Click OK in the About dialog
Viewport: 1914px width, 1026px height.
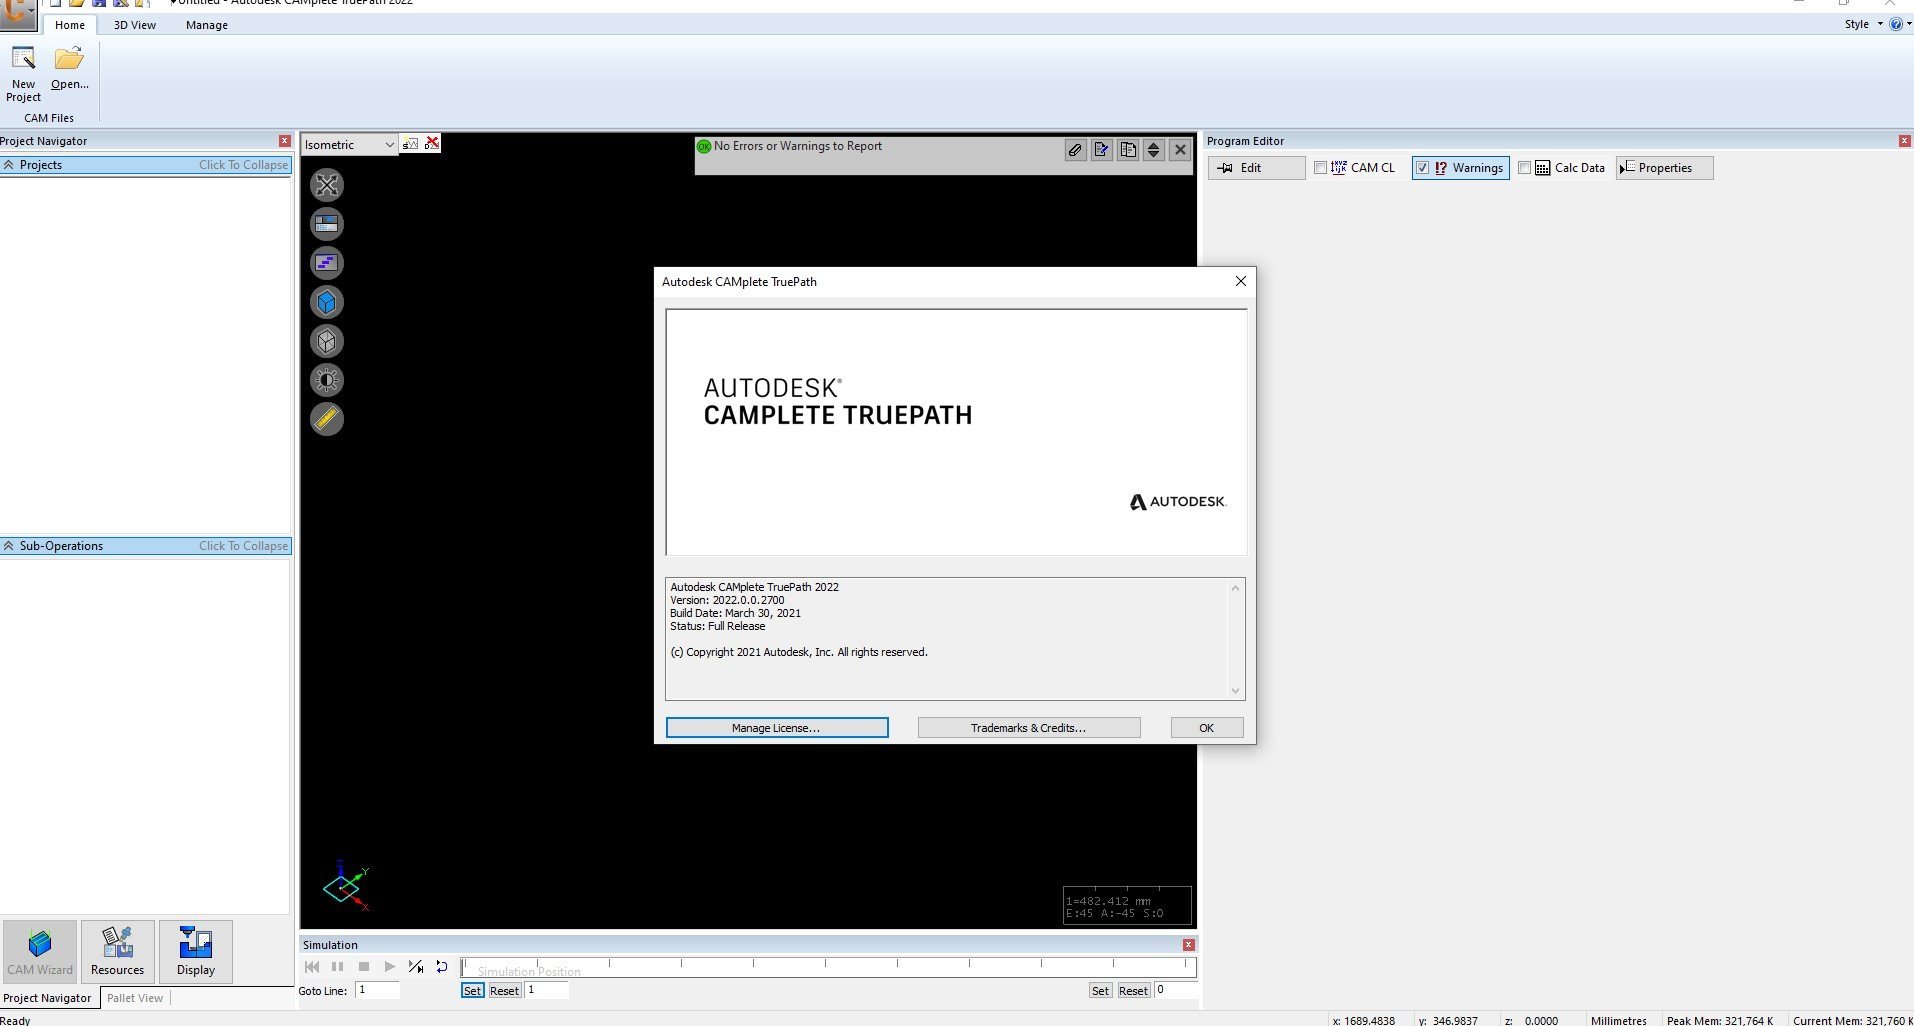tap(1207, 728)
